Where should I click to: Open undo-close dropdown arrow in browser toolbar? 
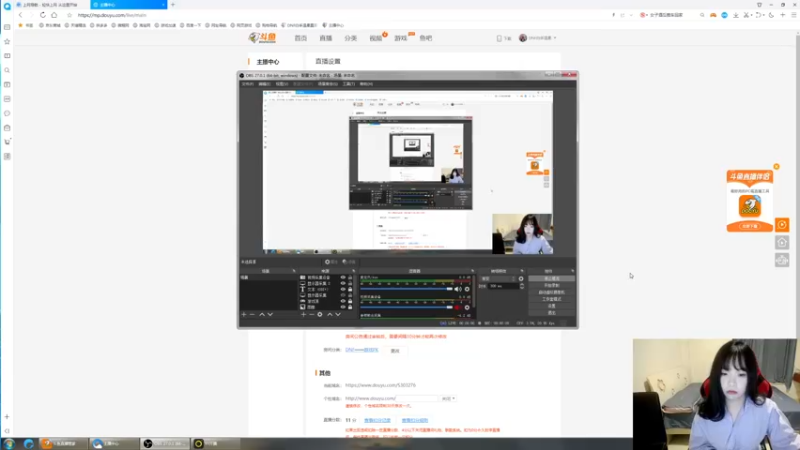[764, 15]
